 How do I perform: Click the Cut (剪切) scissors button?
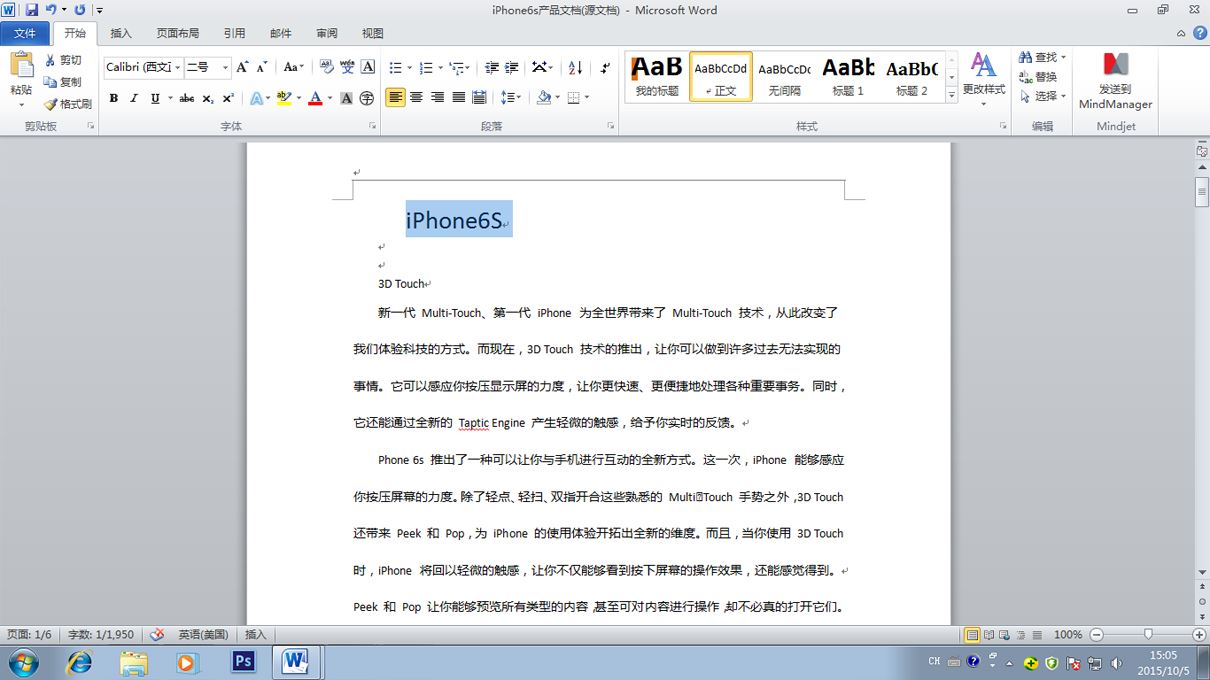point(62,60)
